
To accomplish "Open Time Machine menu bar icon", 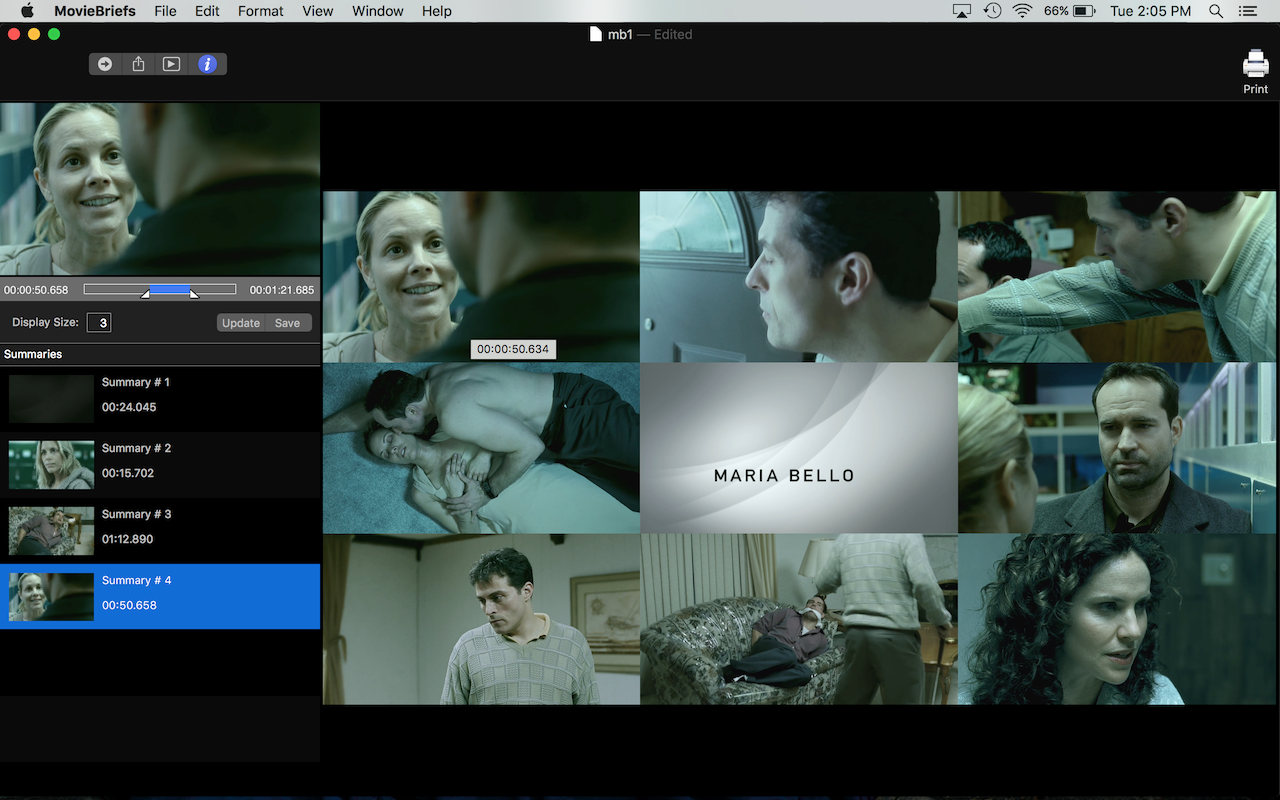I will [x=992, y=11].
